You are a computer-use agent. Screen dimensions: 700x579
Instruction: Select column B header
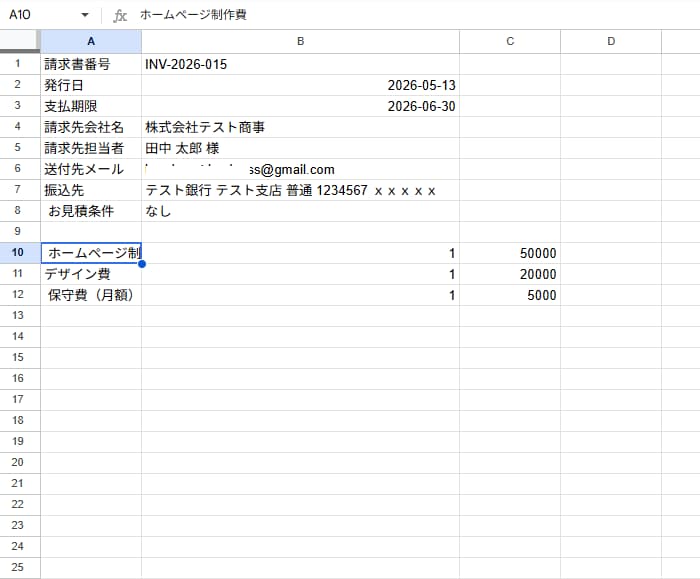tap(300, 42)
